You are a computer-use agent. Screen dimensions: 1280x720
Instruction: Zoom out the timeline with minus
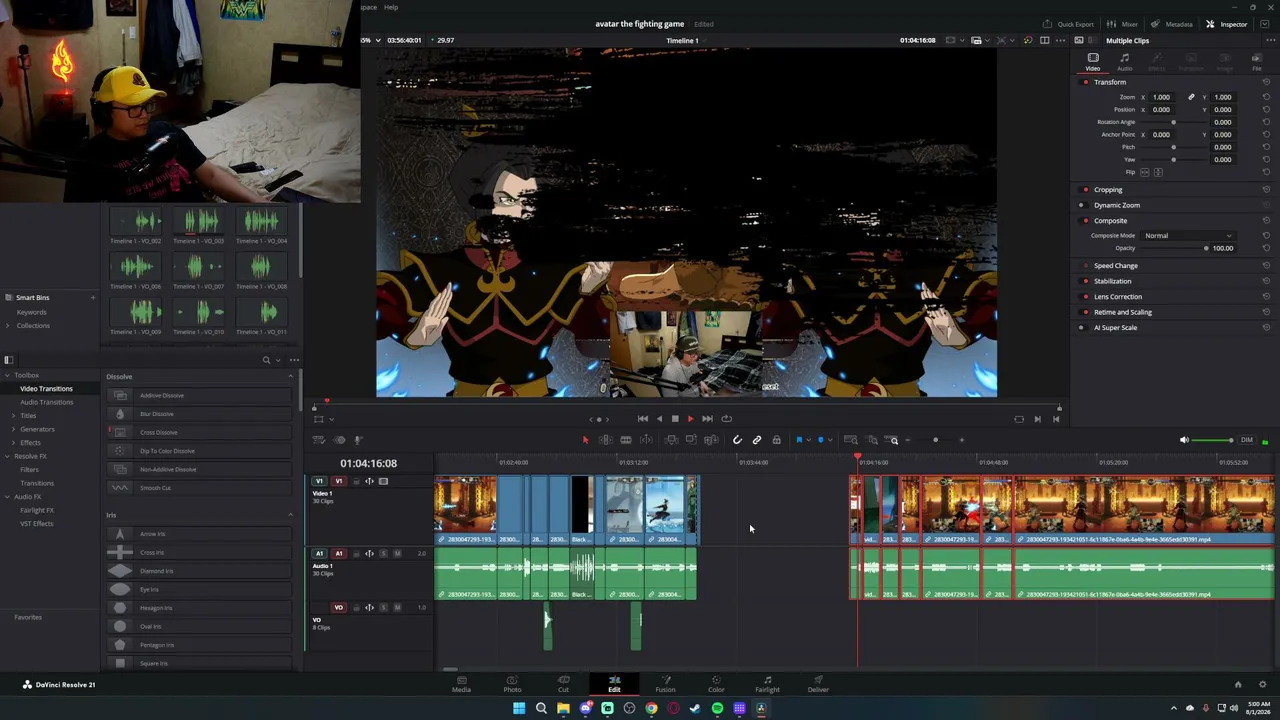pyautogui.click(x=910, y=440)
